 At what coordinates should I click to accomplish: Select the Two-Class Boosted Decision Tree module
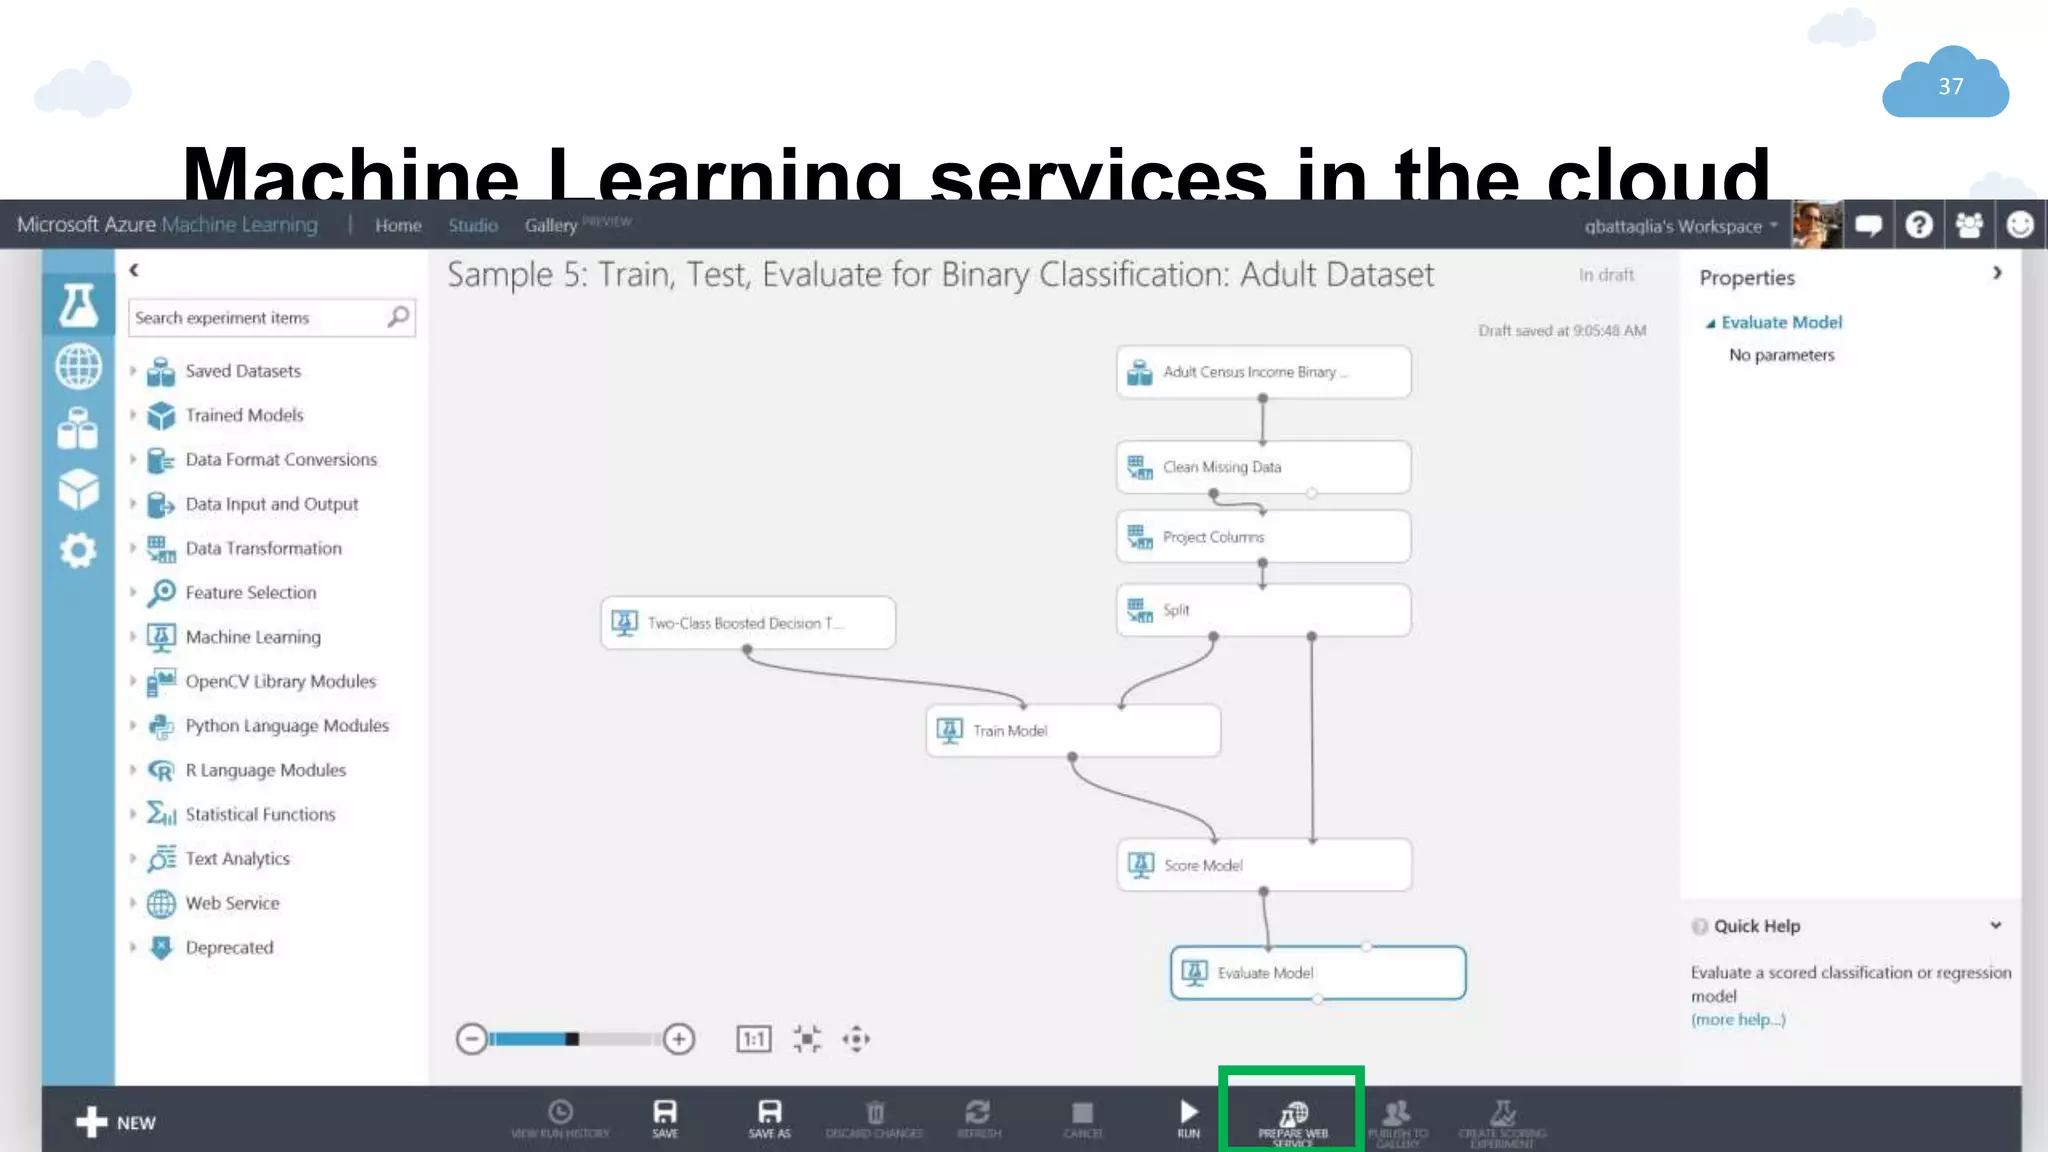(x=748, y=623)
